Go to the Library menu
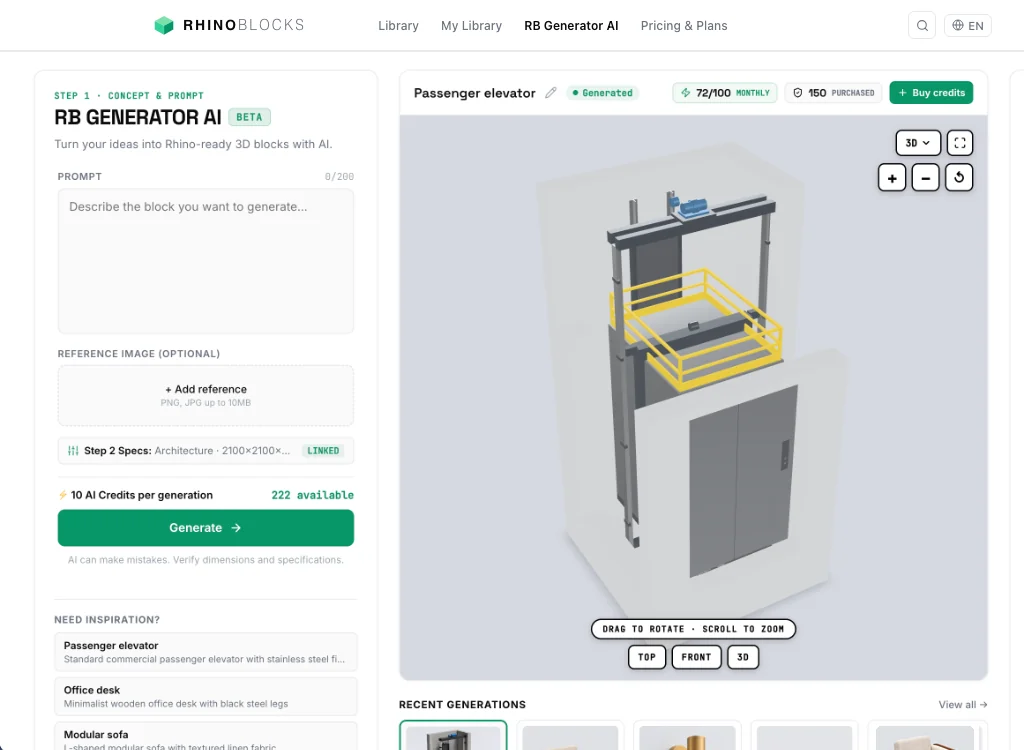The image size is (1024, 750). coord(398,25)
